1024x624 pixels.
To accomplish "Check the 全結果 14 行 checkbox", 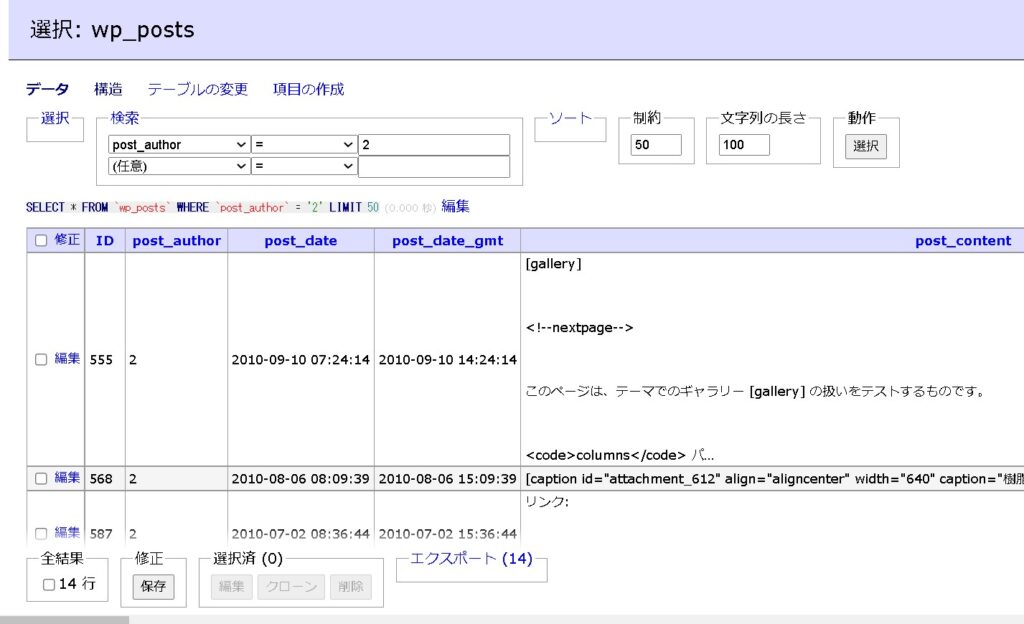I will coord(49,585).
